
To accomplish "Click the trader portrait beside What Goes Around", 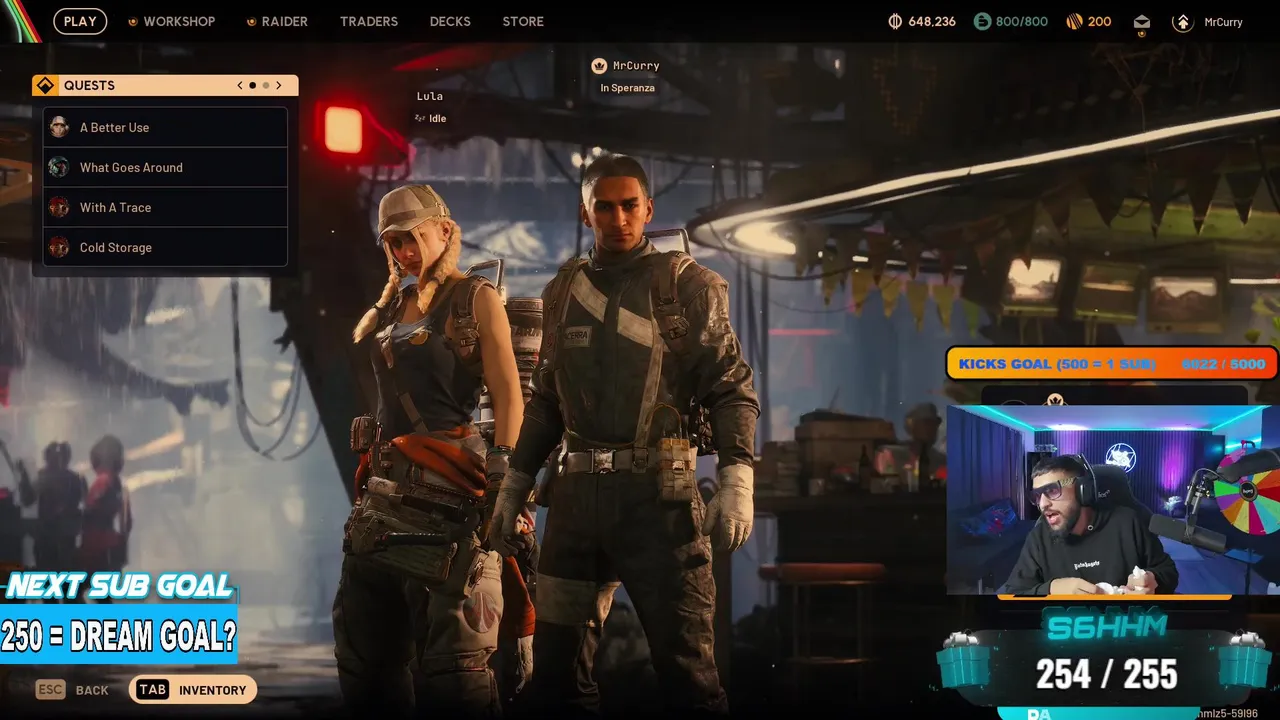I will click(x=59, y=167).
